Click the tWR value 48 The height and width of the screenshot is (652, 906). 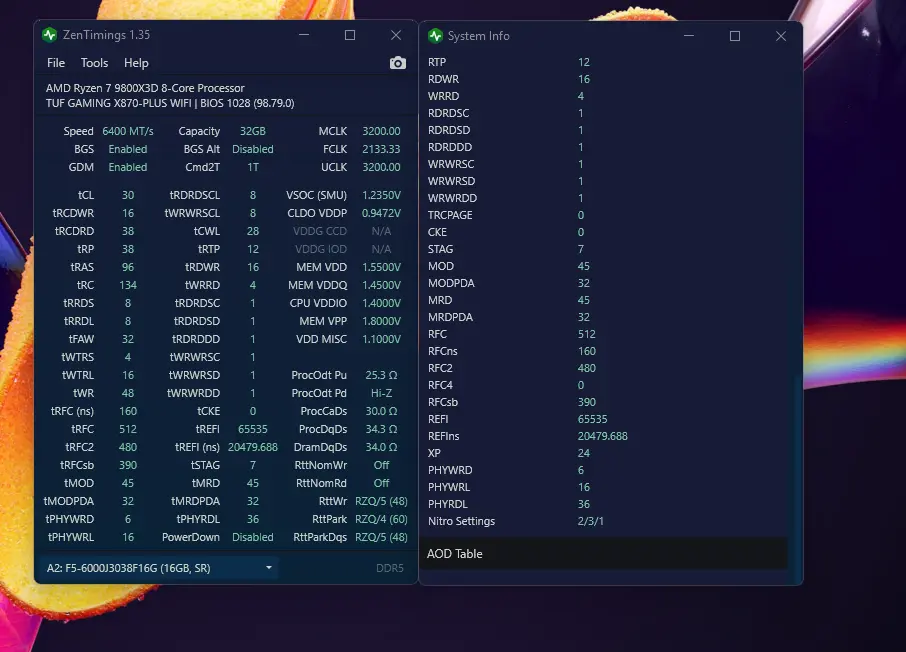click(x=128, y=393)
